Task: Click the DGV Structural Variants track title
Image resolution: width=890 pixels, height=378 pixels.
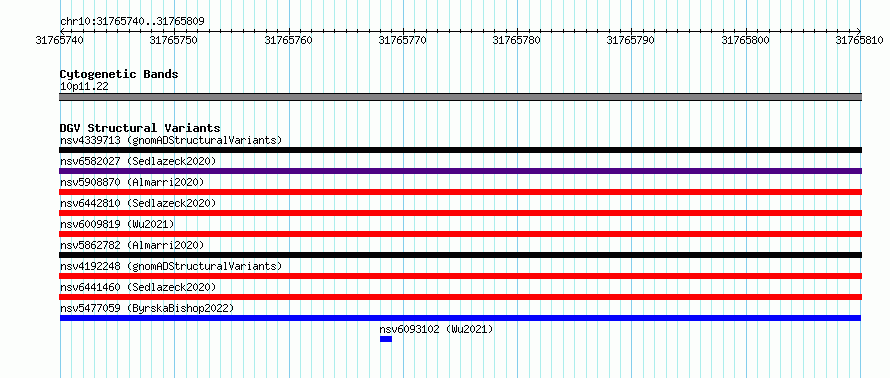Action: pyautogui.click(x=140, y=128)
